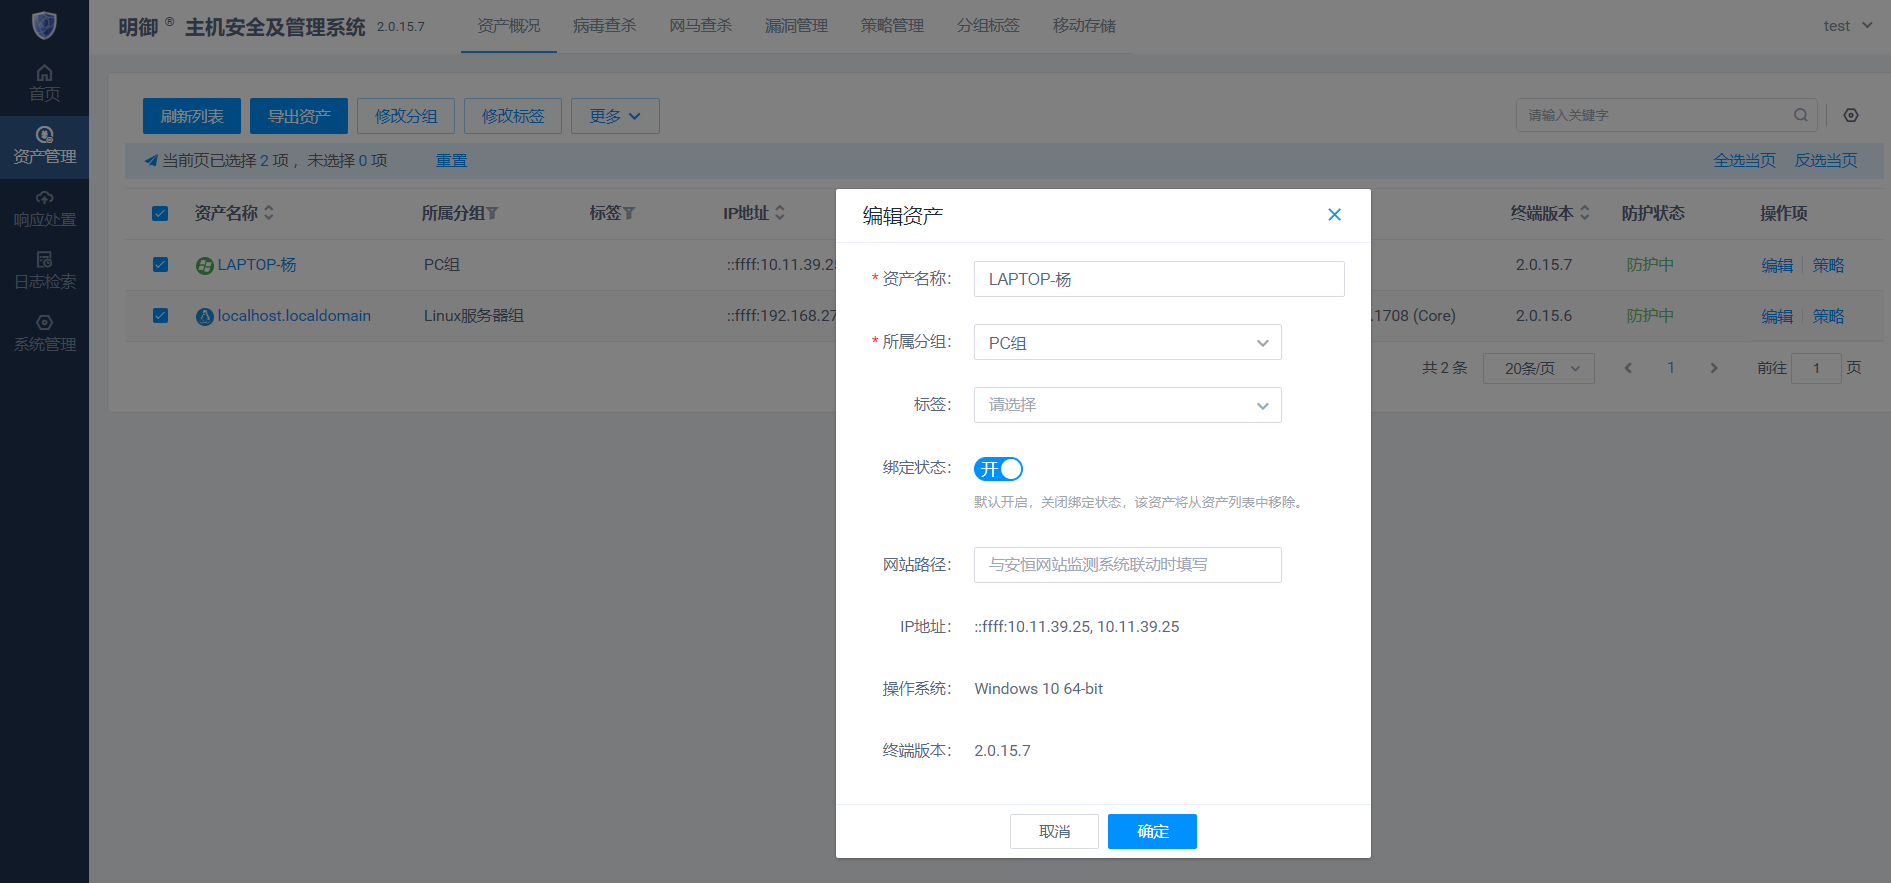Image resolution: width=1891 pixels, height=883 pixels.
Task: Click the Windows icon beside LAPTOP-杨
Action: point(205,265)
